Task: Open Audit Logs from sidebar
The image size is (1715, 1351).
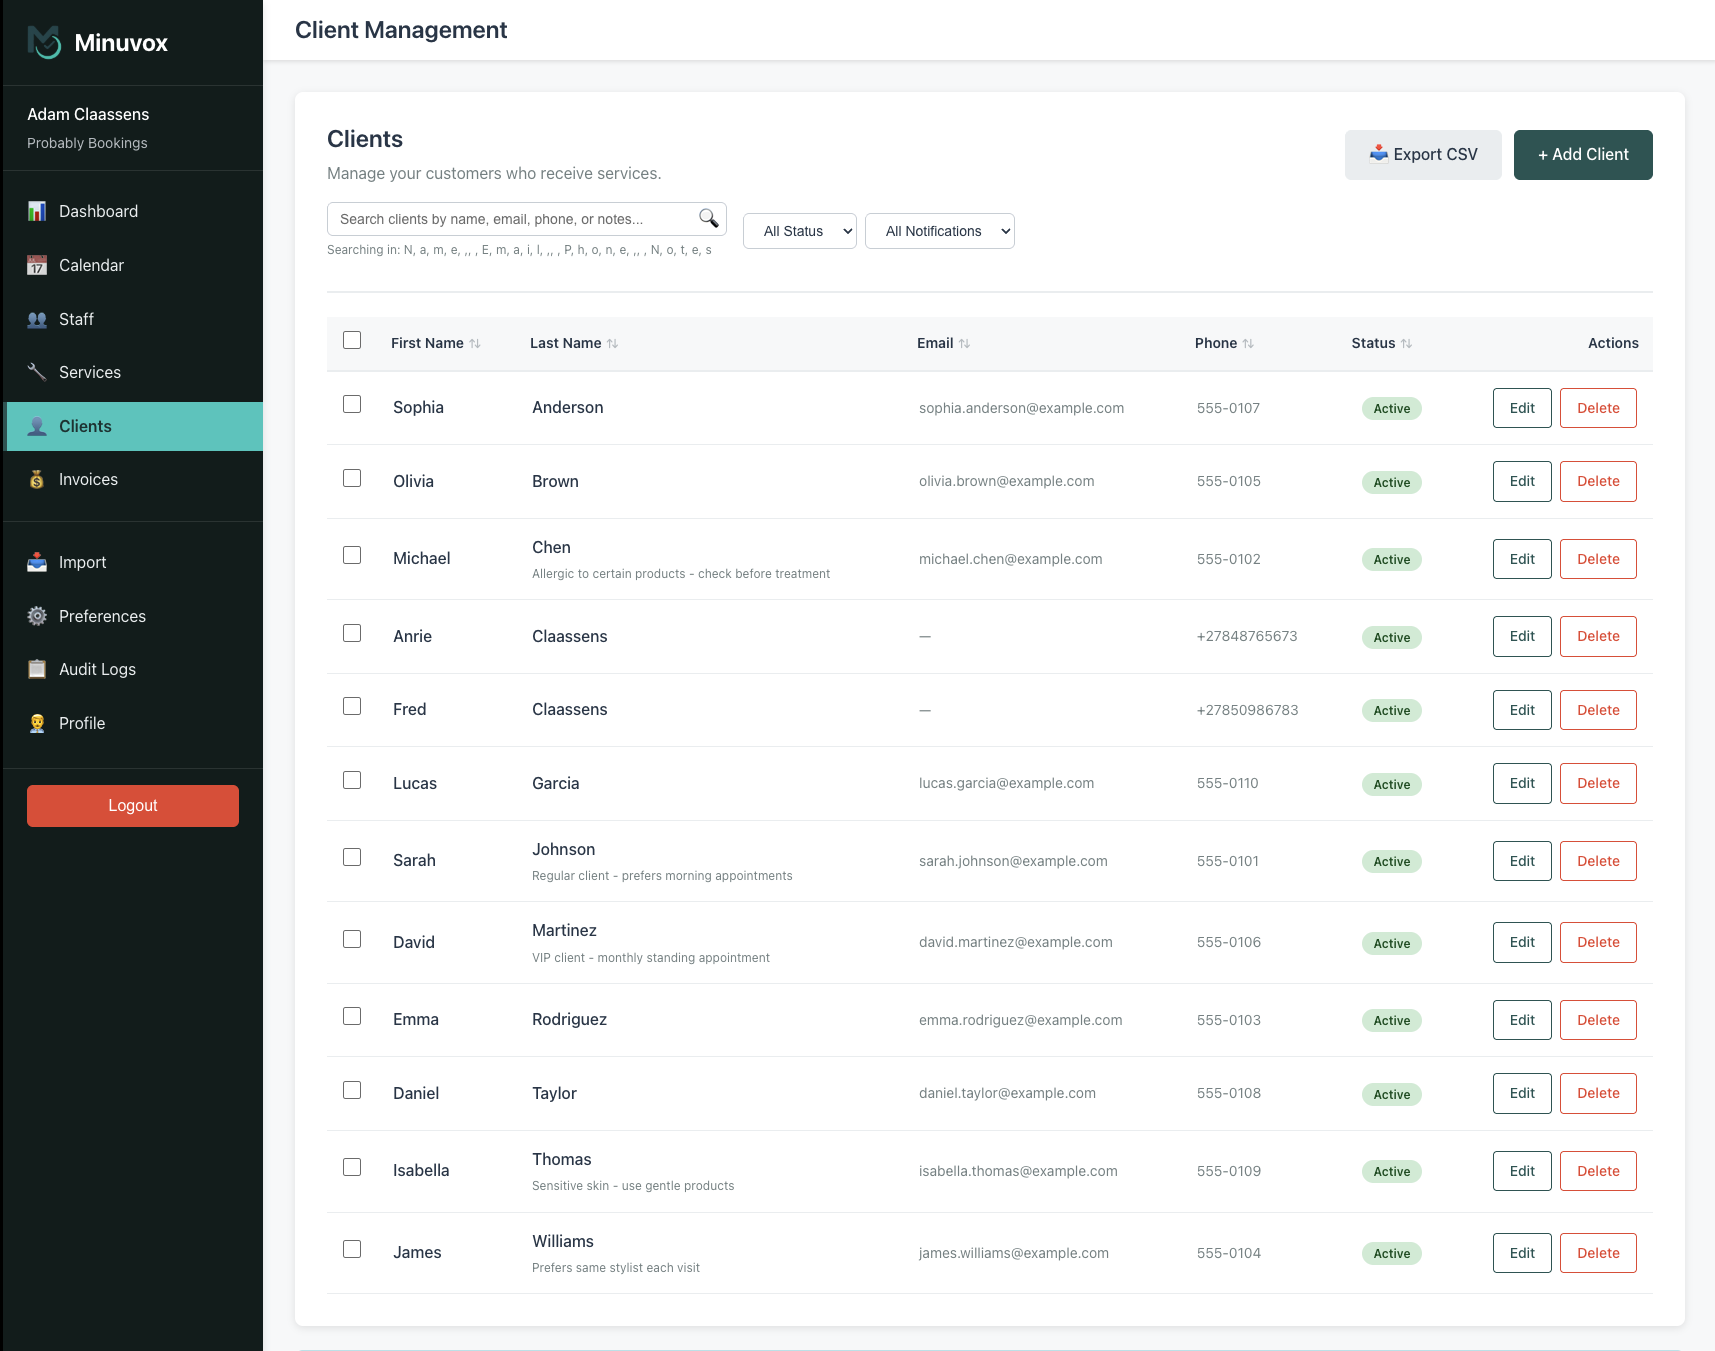Action: (x=97, y=670)
